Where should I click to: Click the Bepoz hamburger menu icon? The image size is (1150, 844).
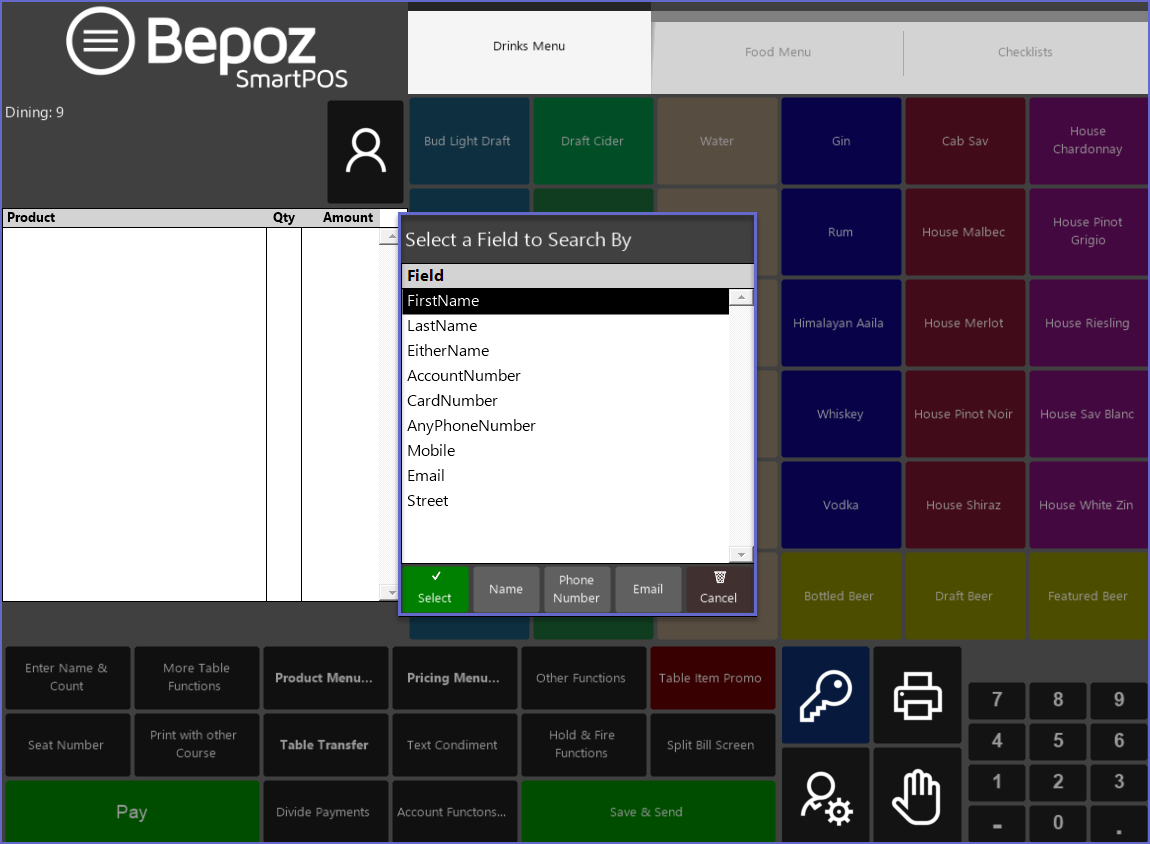tap(100, 41)
